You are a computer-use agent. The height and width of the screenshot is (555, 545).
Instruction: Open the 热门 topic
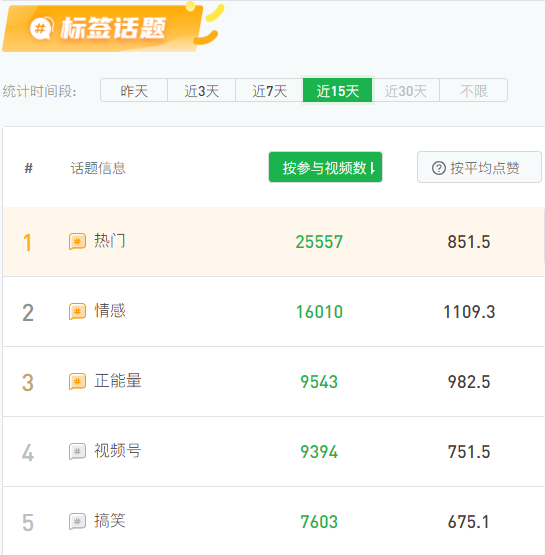point(109,241)
